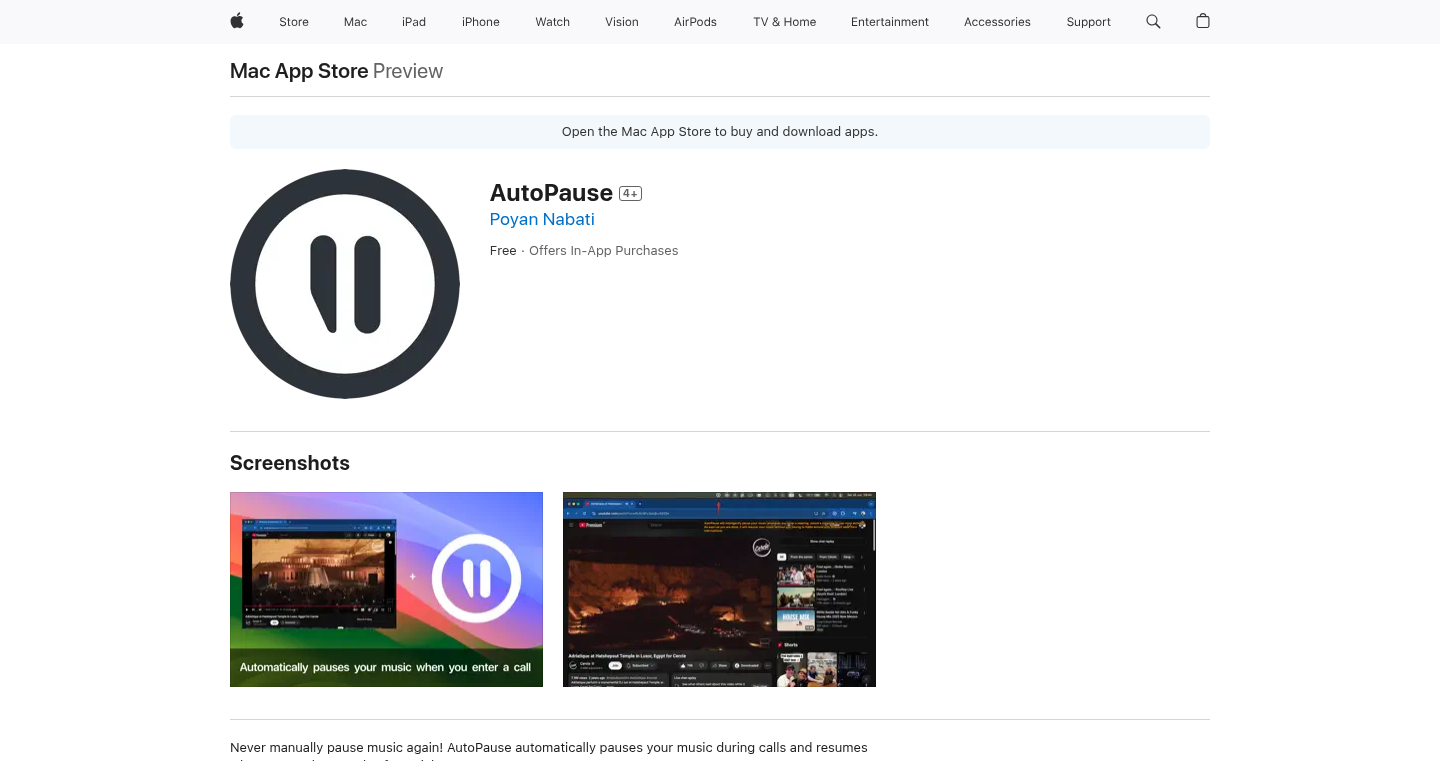Open the Accessories menu item
Screen dimensions: 1440x761
click(997, 22)
